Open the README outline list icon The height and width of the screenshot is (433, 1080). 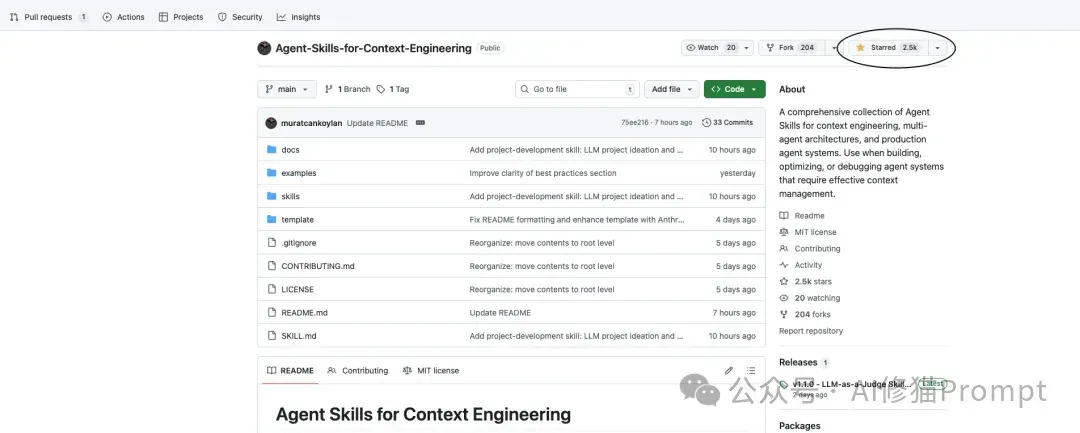(751, 370)
